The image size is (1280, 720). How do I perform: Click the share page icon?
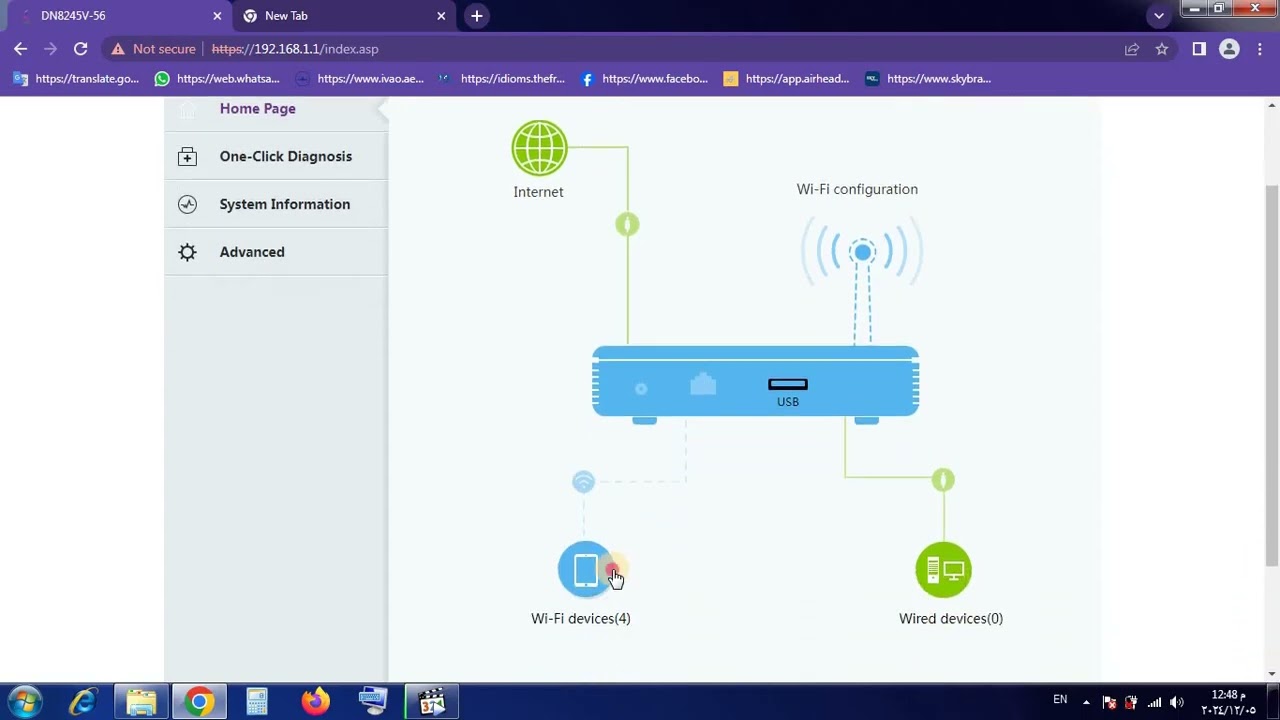point(1132,49)
